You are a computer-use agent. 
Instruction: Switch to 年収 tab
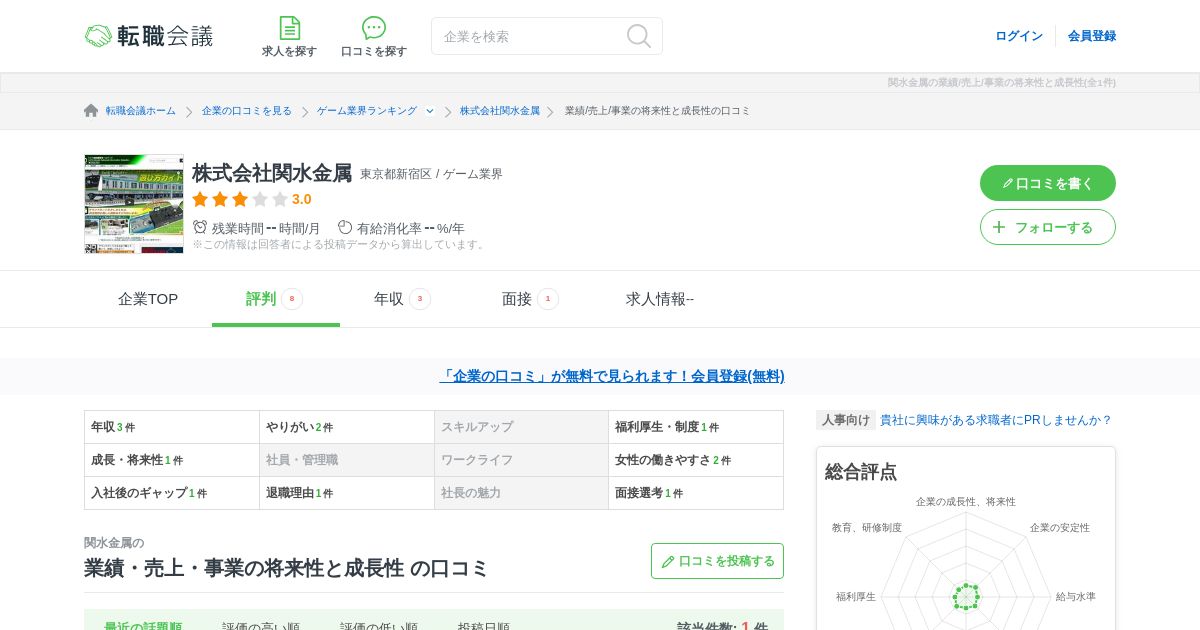point(404,299)
